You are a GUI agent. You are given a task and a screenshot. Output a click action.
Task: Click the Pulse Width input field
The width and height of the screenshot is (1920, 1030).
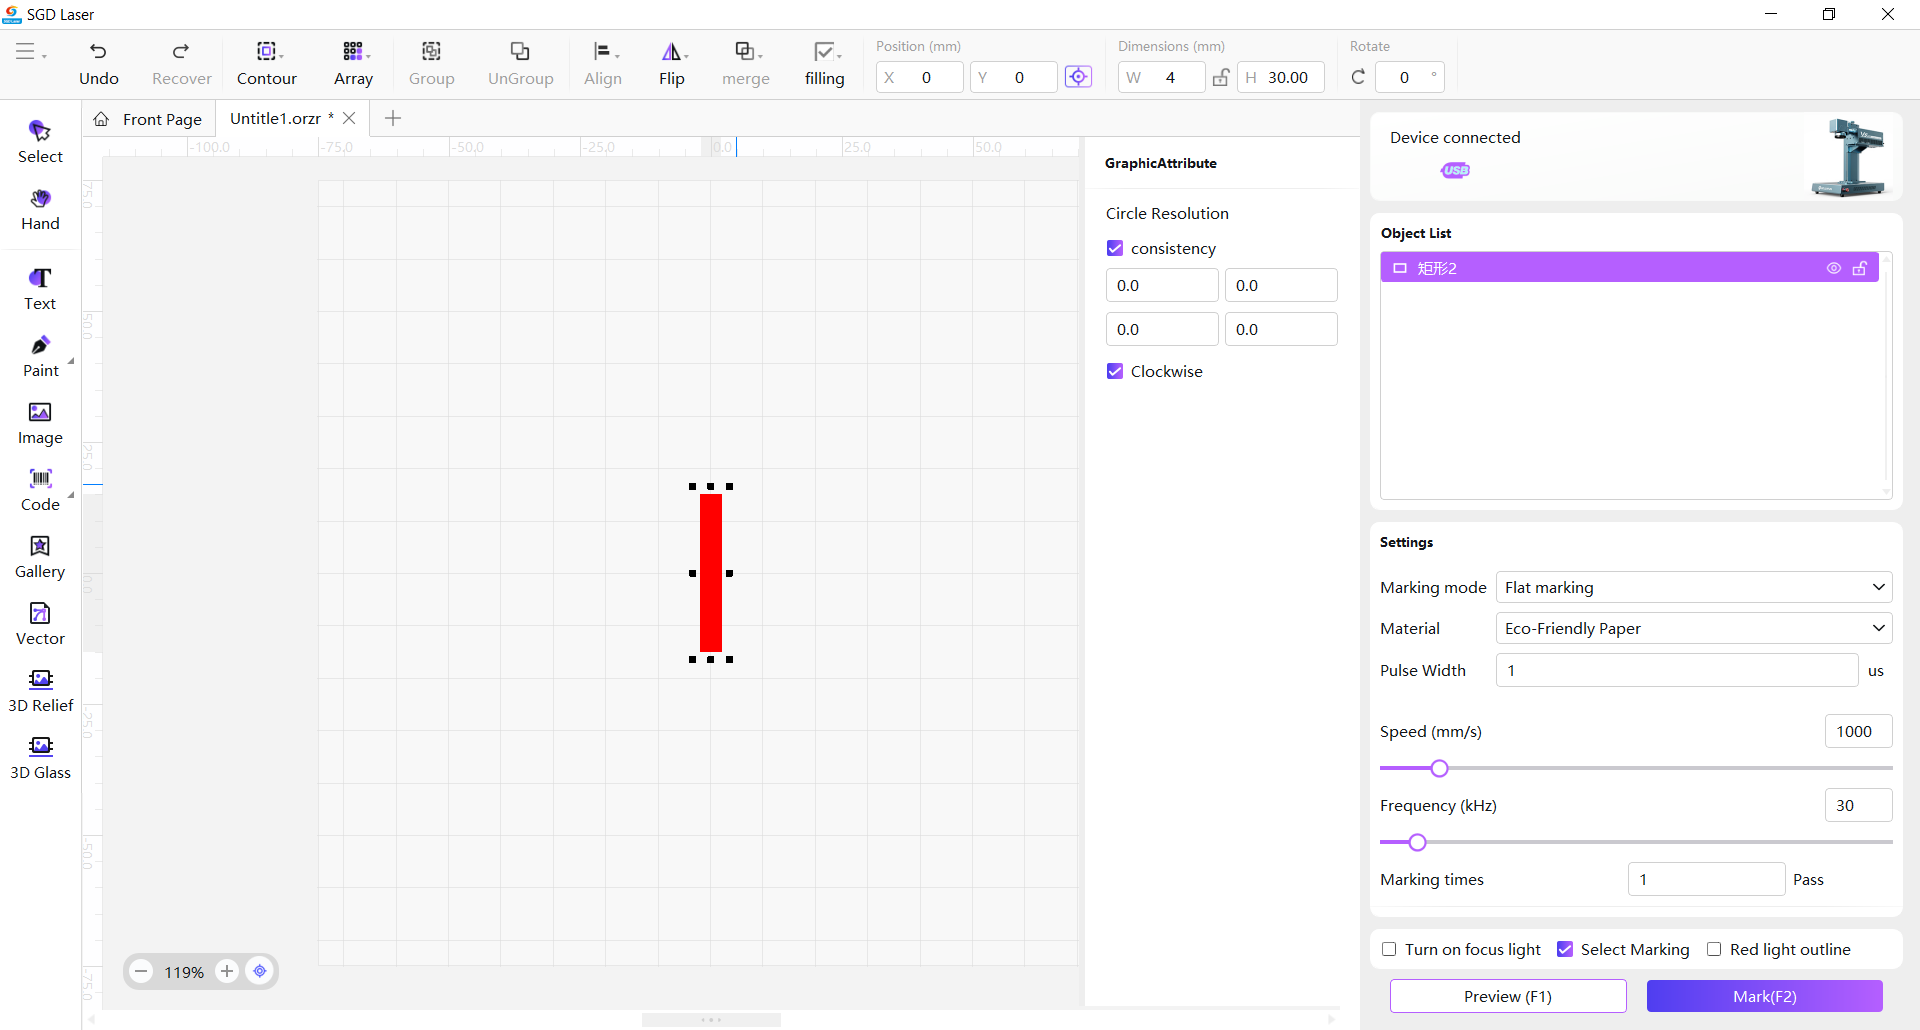click(x=1677, y=670)
